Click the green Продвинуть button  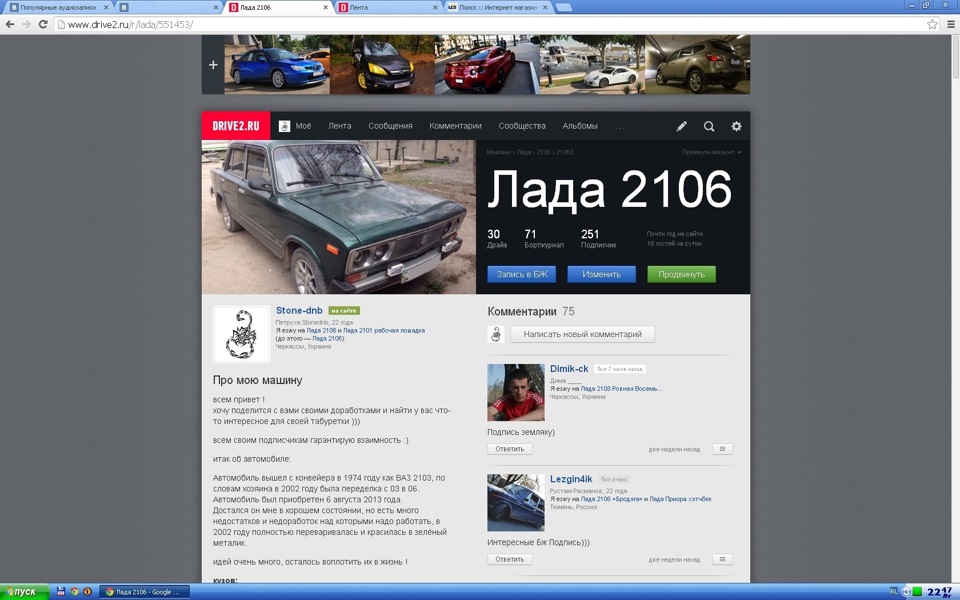[681, 274]
